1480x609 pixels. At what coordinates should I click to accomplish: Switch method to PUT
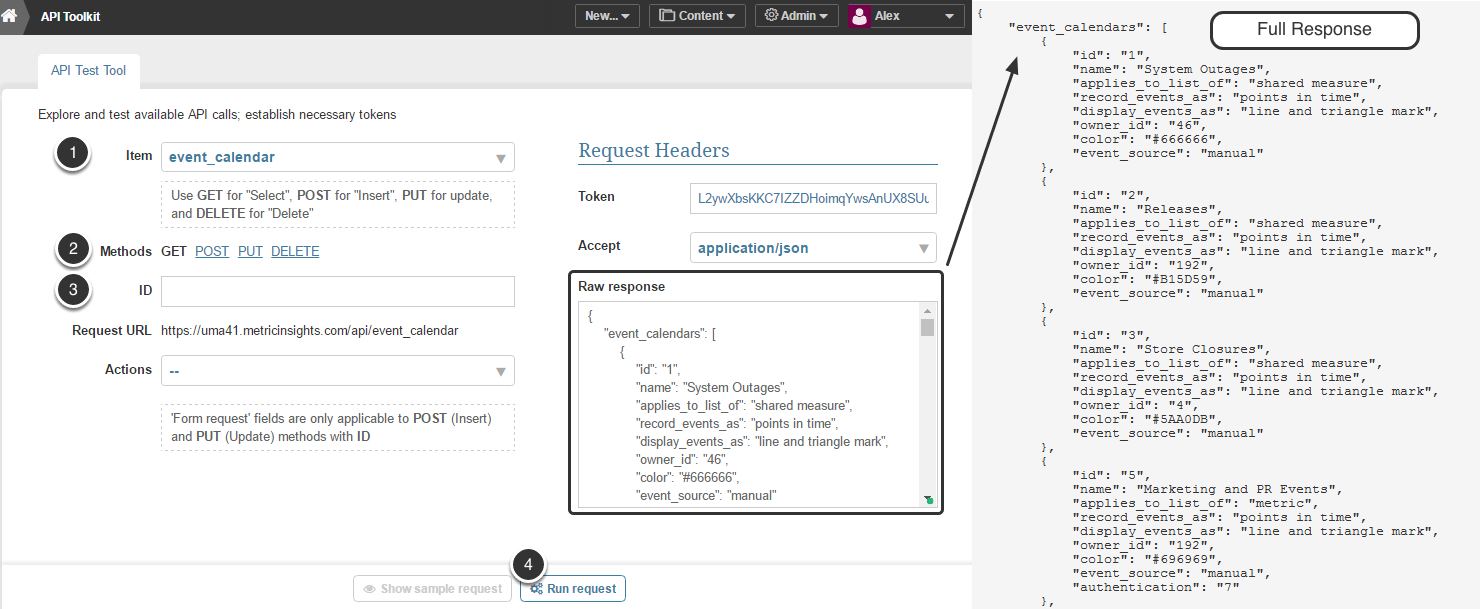point(250,252)
